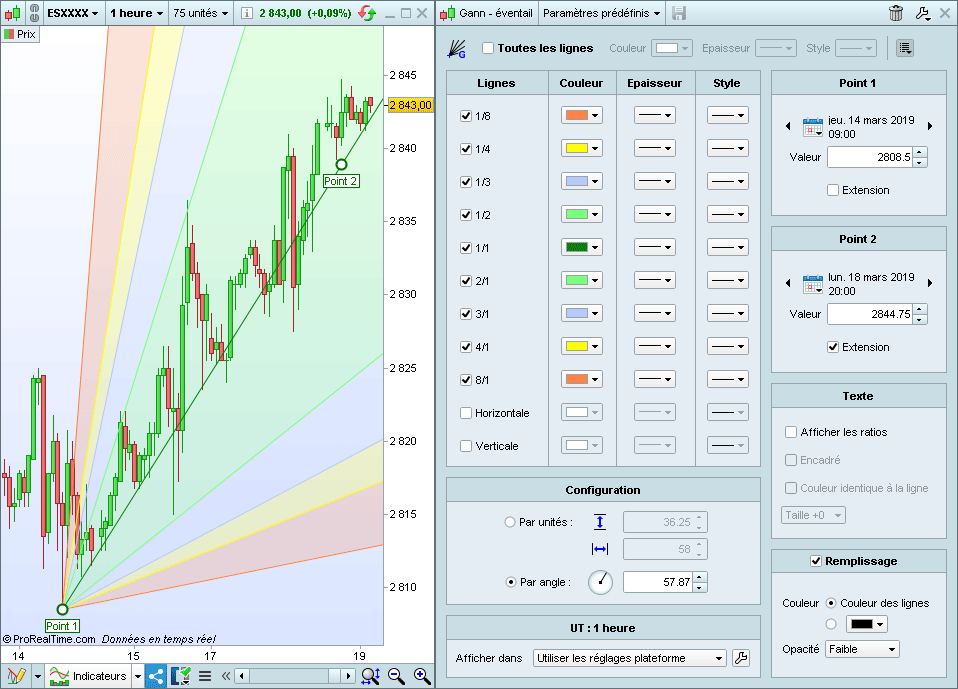The image size is (958, 689).
Task: Open Utiliser les réglages plateforme dropdown
Action: point(629,658)
